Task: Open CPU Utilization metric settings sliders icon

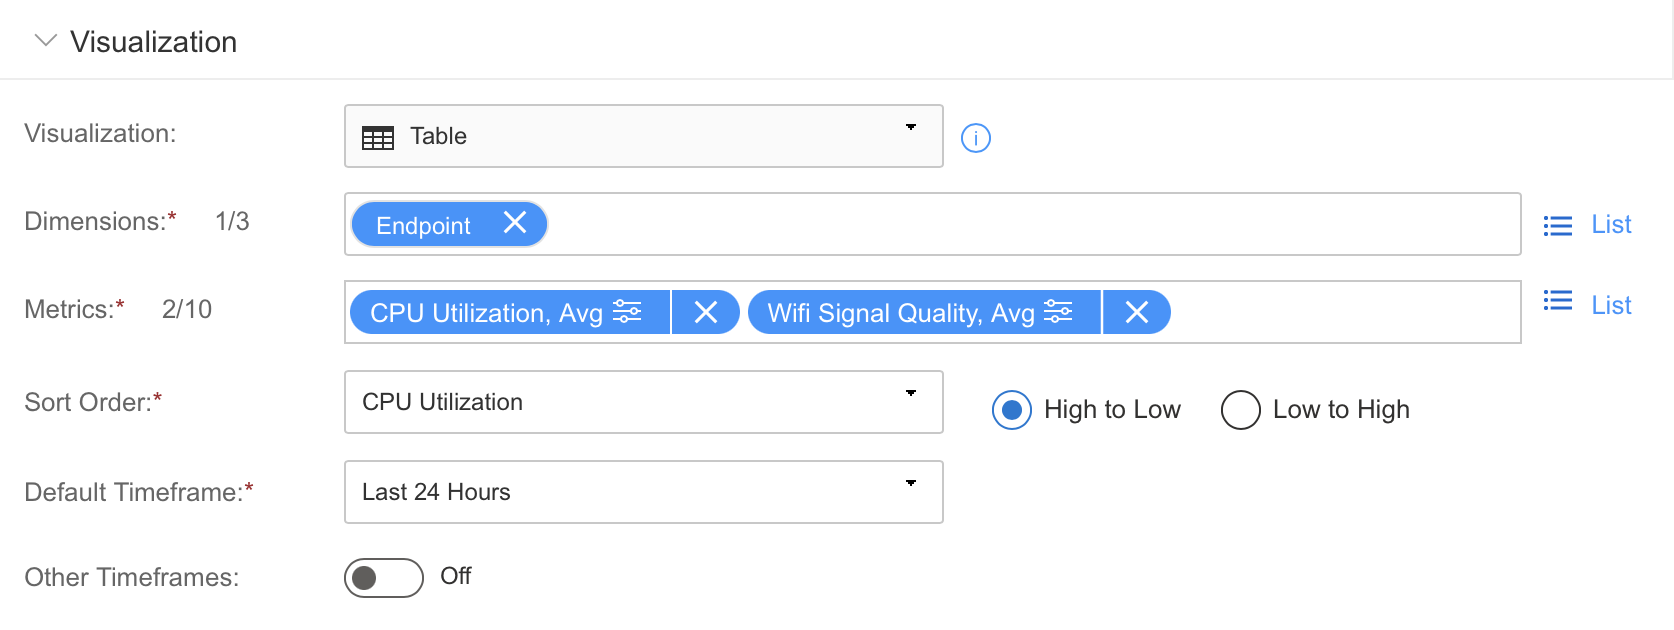Action: tap(627, 312)
